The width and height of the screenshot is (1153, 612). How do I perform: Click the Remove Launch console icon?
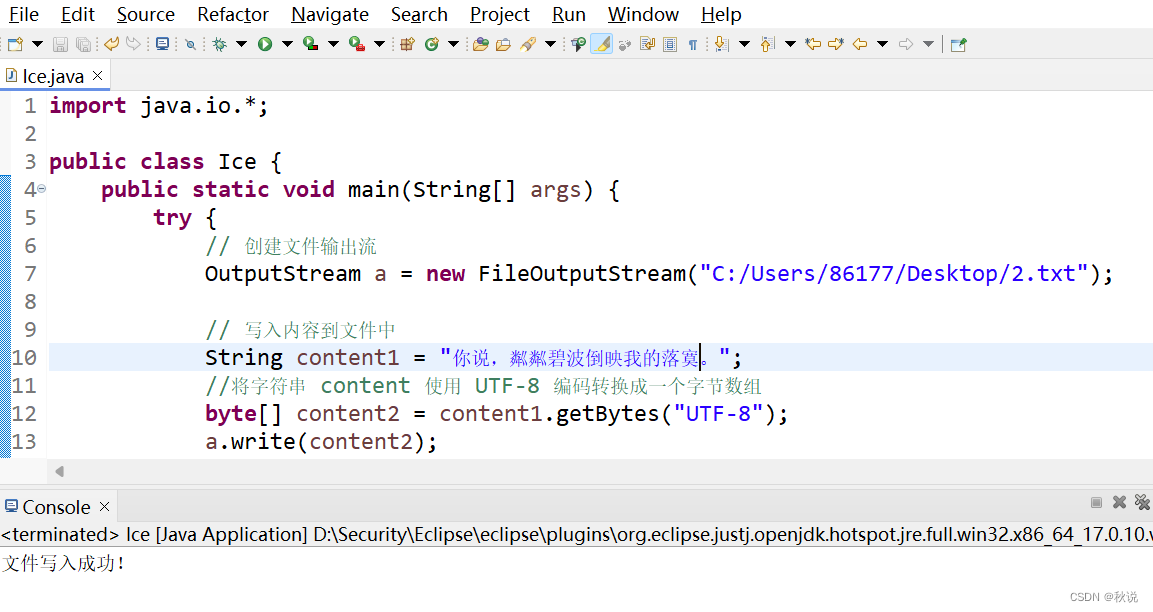(x=1119, y=502)
